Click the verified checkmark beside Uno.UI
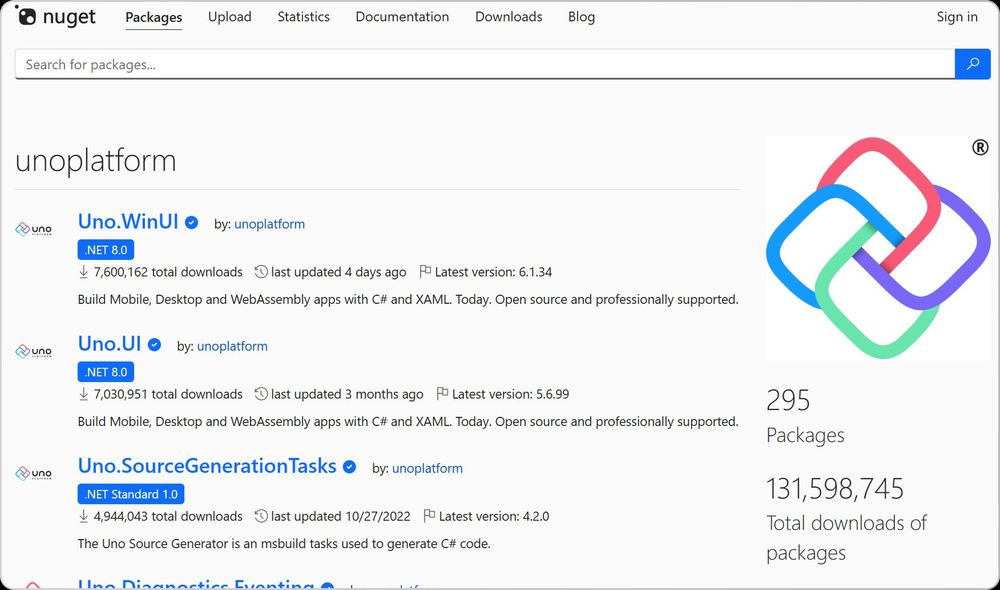This screenshot has width=1000, height=590. click(154, 344)
